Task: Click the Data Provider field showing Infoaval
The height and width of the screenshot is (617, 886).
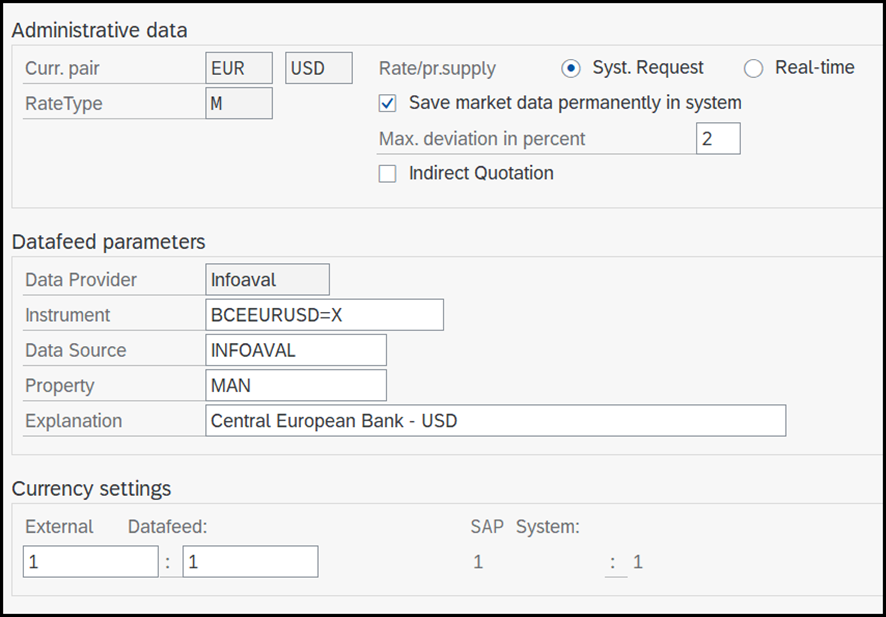Action: [x=267, y=279]
